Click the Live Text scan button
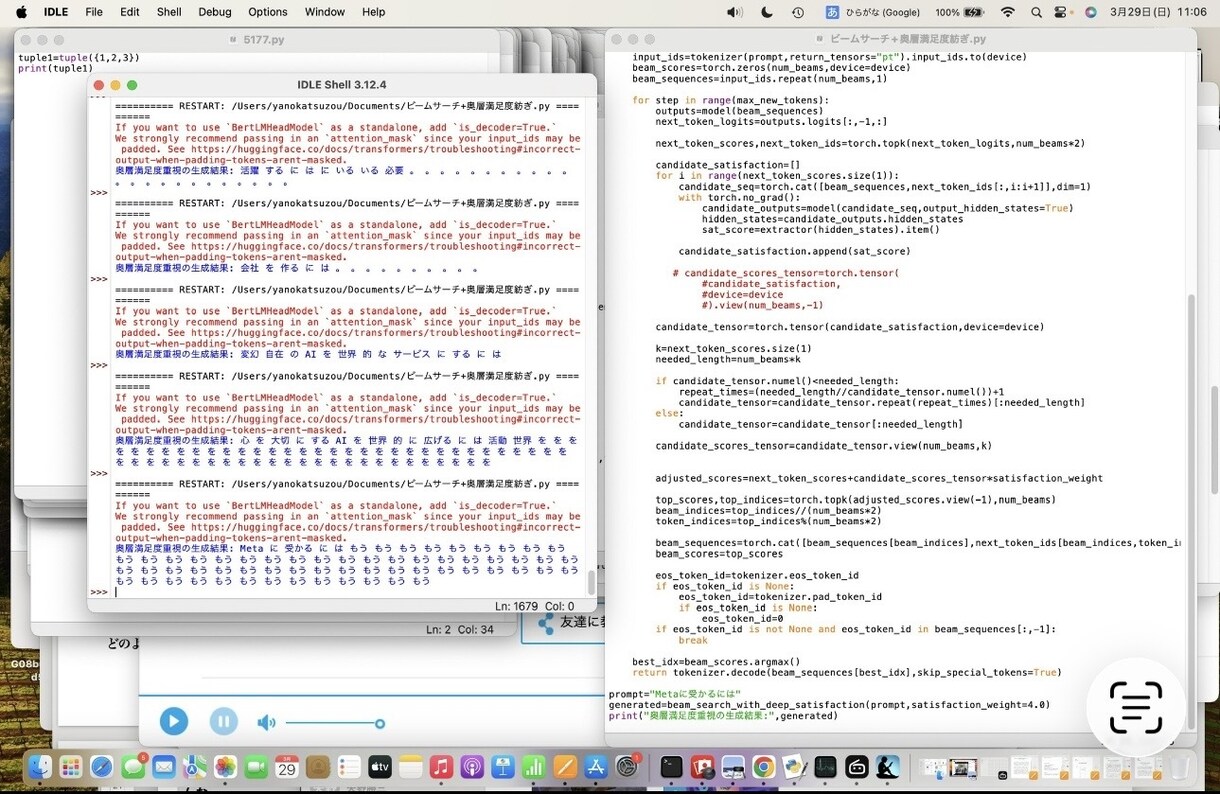1220x794 pixels. click(x=1136, y=707)
